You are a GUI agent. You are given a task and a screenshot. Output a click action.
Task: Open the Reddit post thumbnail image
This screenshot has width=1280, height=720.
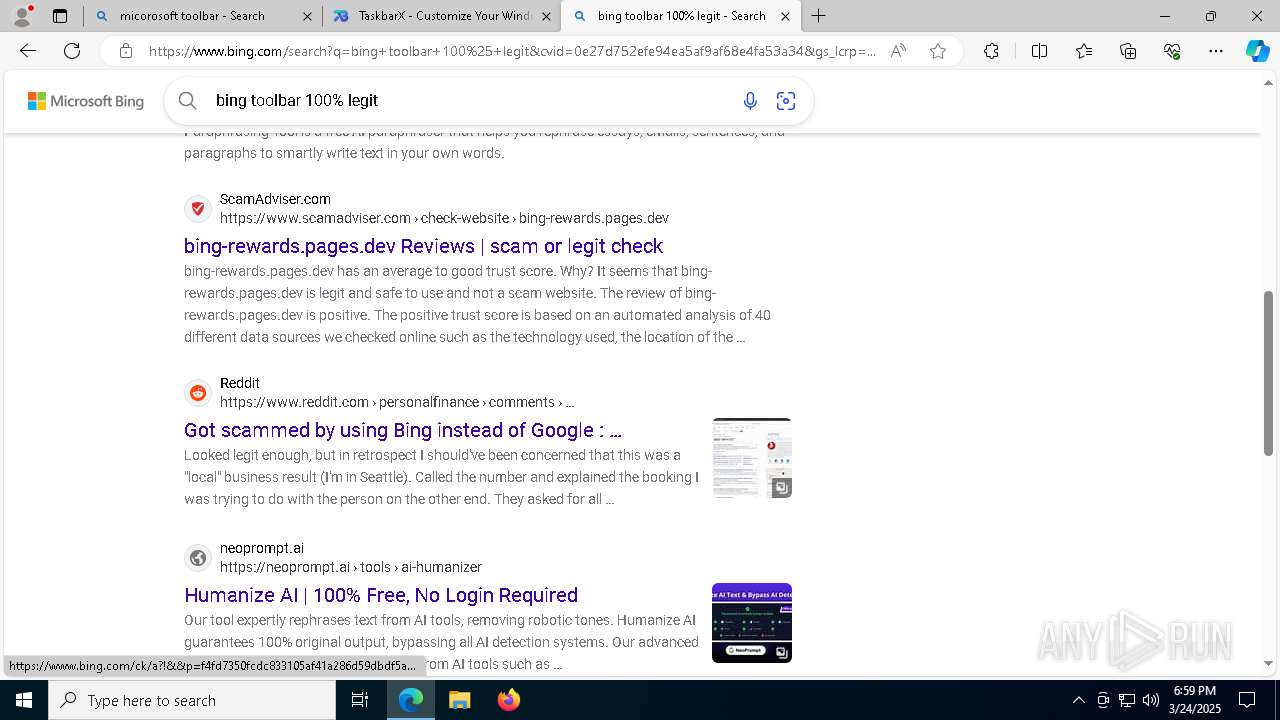coord(752,458)
